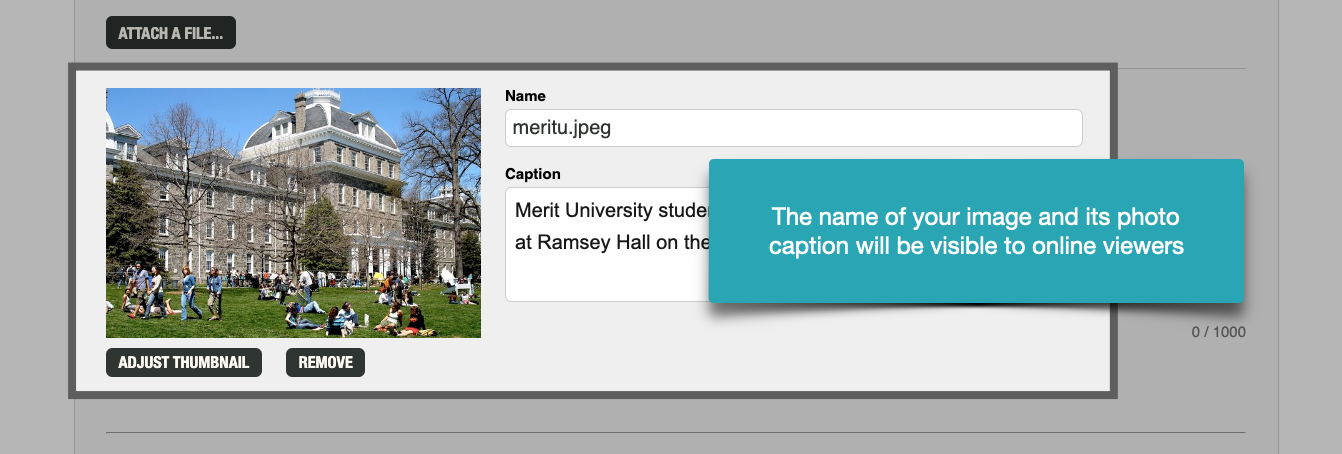The image size is (1342, 454).
Task: Click the teal tooltip about image visibility
Action: coord(975,231)
